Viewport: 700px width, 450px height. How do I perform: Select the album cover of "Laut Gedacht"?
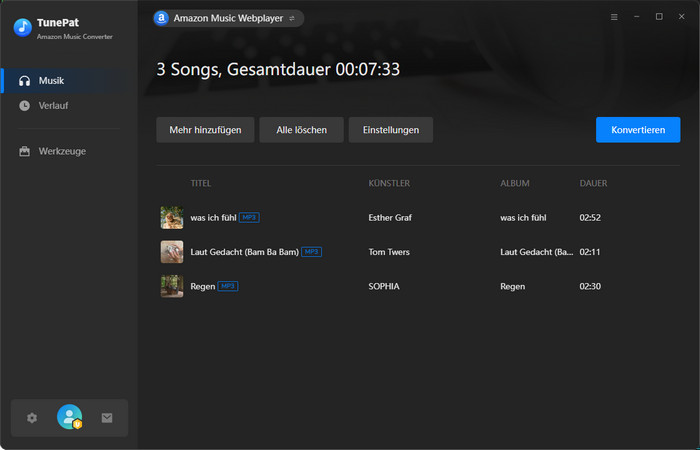(x=172, y=252)
